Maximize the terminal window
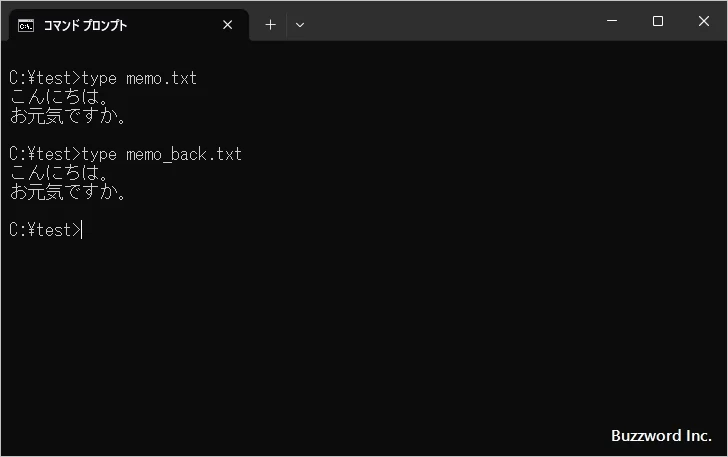728x457 pixels. click(657, 21)
